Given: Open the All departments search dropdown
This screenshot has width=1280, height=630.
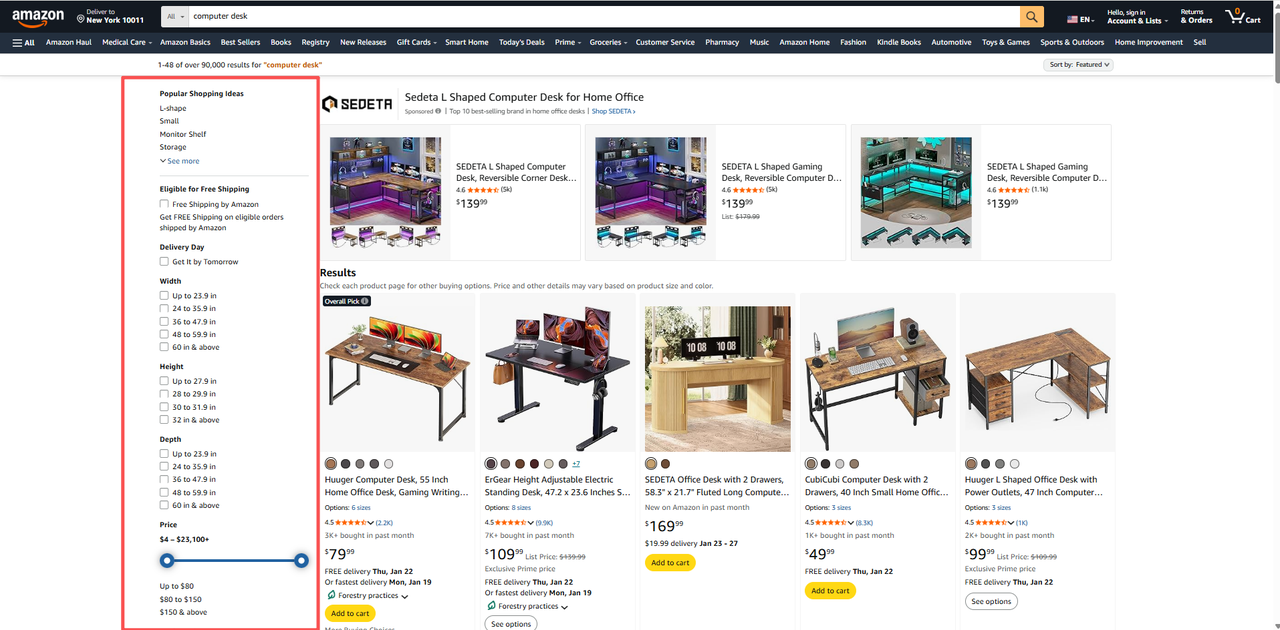Looking at the screenshot, I should (x=175, y=16).
